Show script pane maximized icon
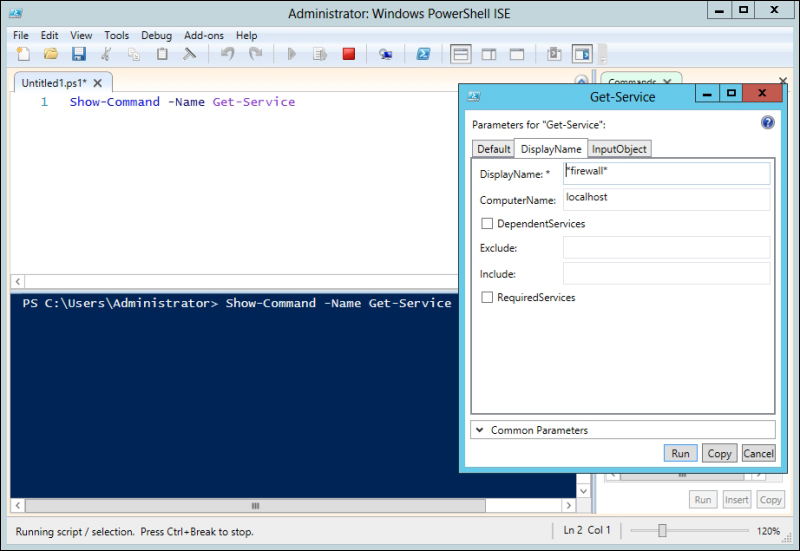Screen dimensions: 800x551 point(517,54)
